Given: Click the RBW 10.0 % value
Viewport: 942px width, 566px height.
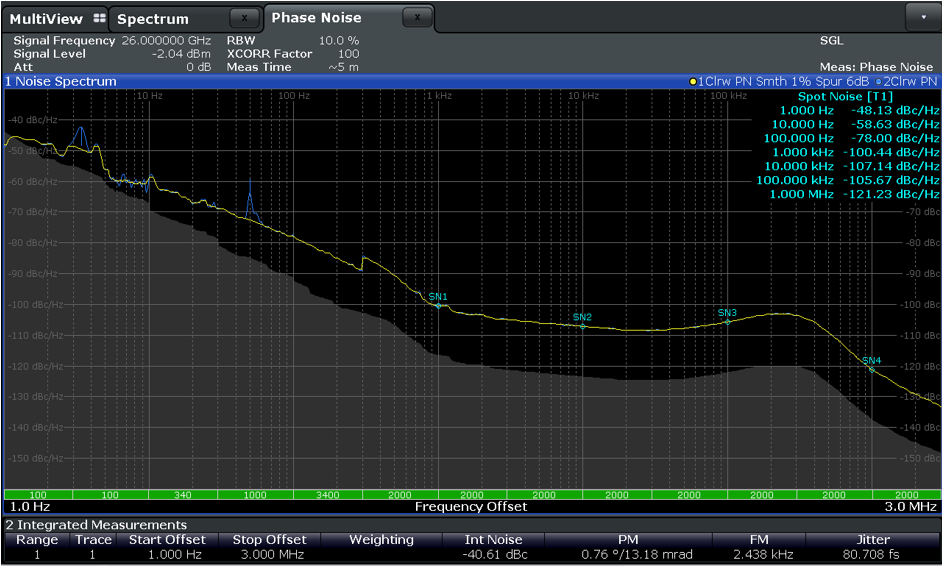Looking at the screenshot, I should [339, 40].
